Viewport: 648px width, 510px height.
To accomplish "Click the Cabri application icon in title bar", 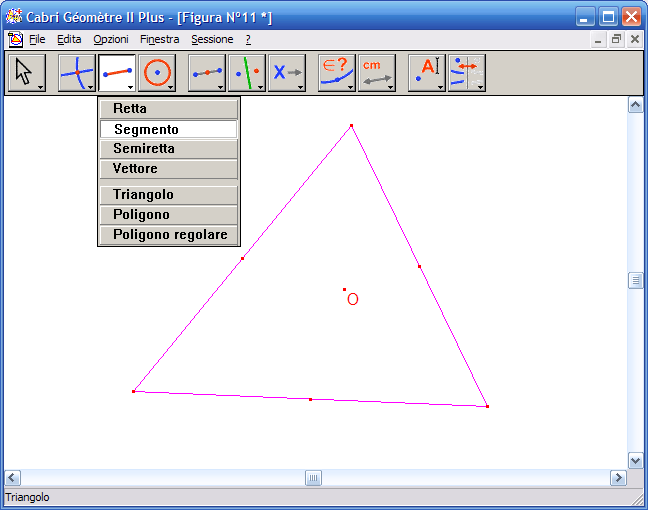I will (x=14, y=17).
